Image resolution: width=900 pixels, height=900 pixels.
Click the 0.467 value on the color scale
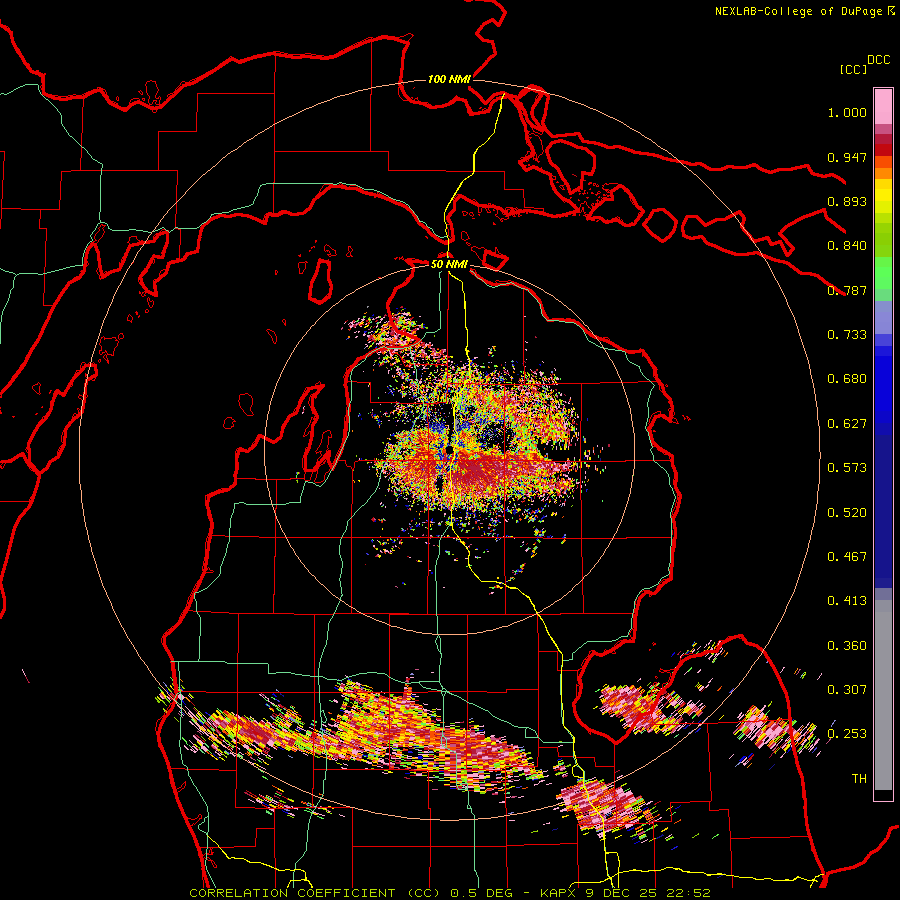(847, 557)
